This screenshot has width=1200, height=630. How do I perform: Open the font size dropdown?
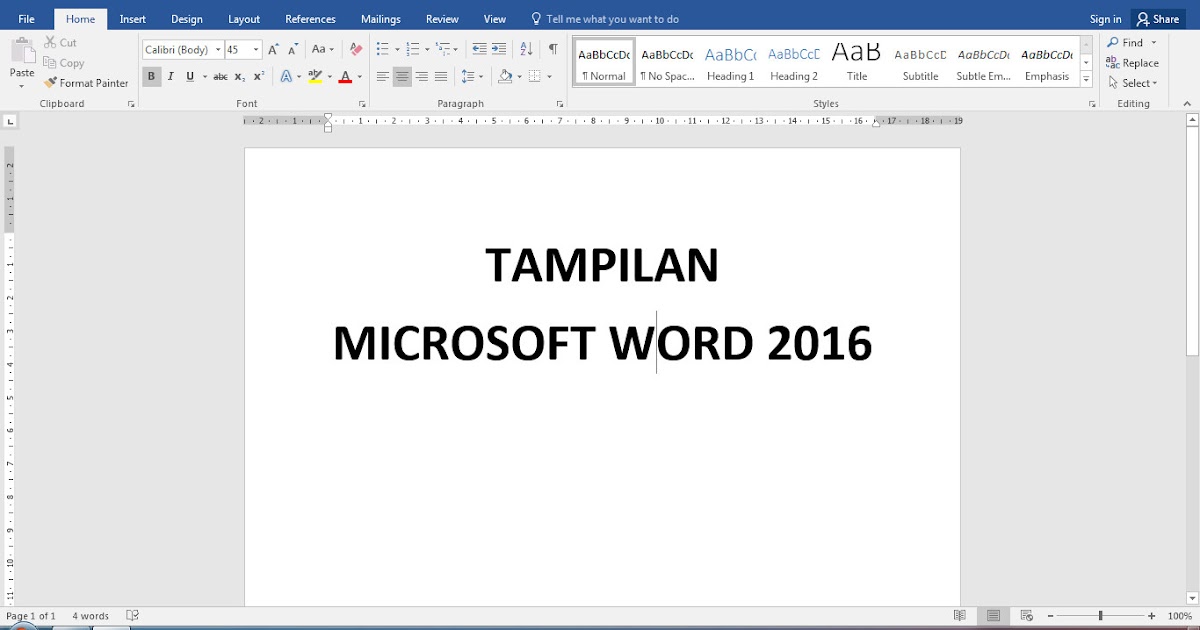257,50
